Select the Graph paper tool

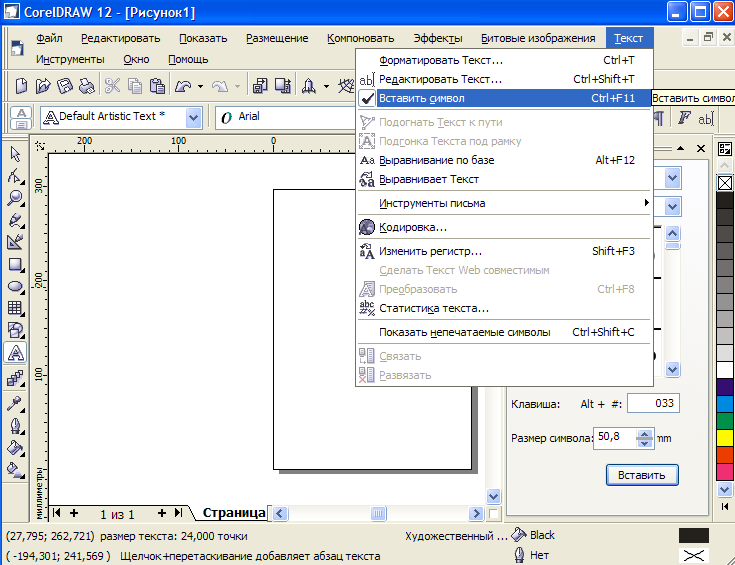(x=15, y=309)
